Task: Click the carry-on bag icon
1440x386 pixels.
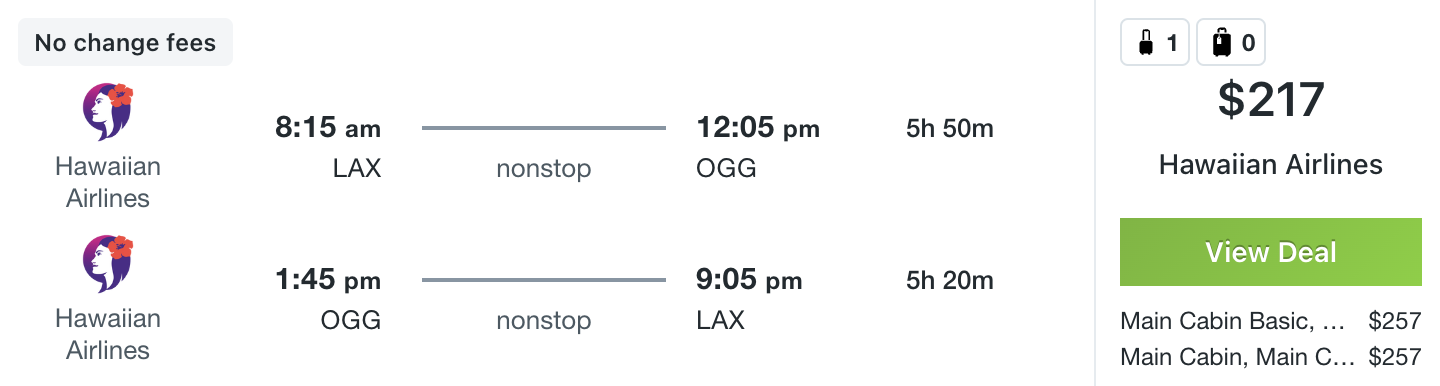Action: [1146, 43]
